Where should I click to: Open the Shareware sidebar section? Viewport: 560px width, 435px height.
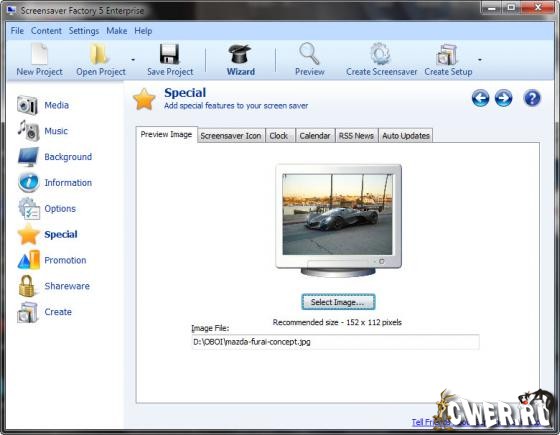pos(54,286)
